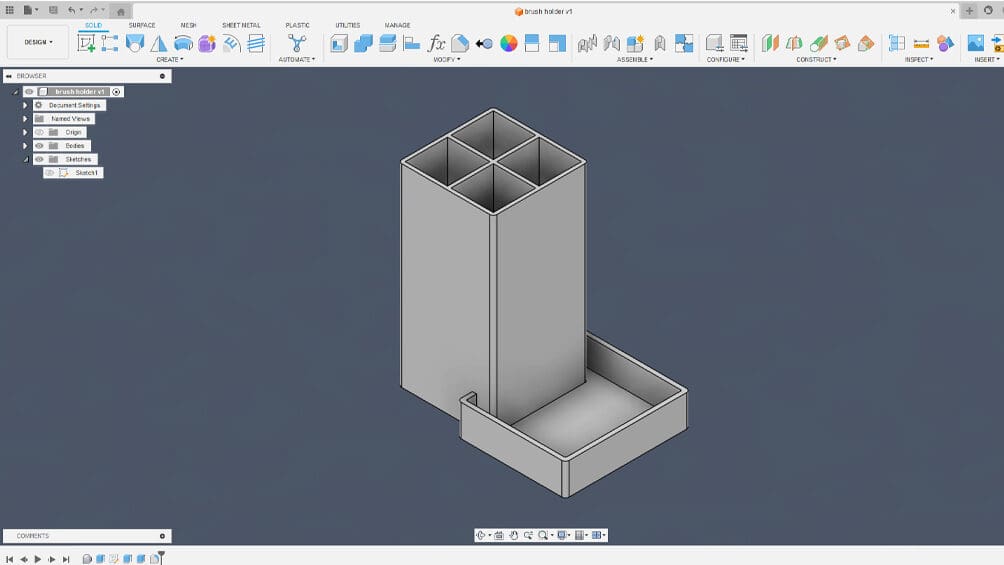Screen dimensions: 1004x565
Task: Select the Sketch1 tree item
Action: pos(86,172)
